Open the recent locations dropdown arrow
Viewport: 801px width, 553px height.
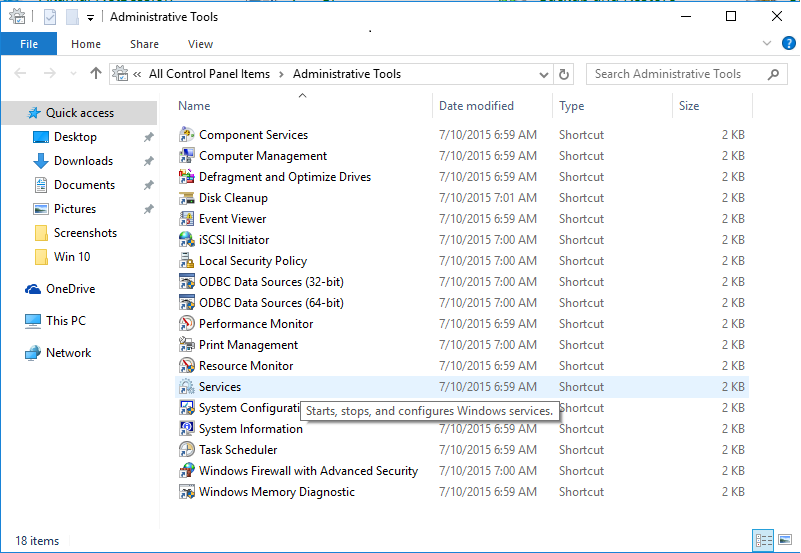coord(73,74)
